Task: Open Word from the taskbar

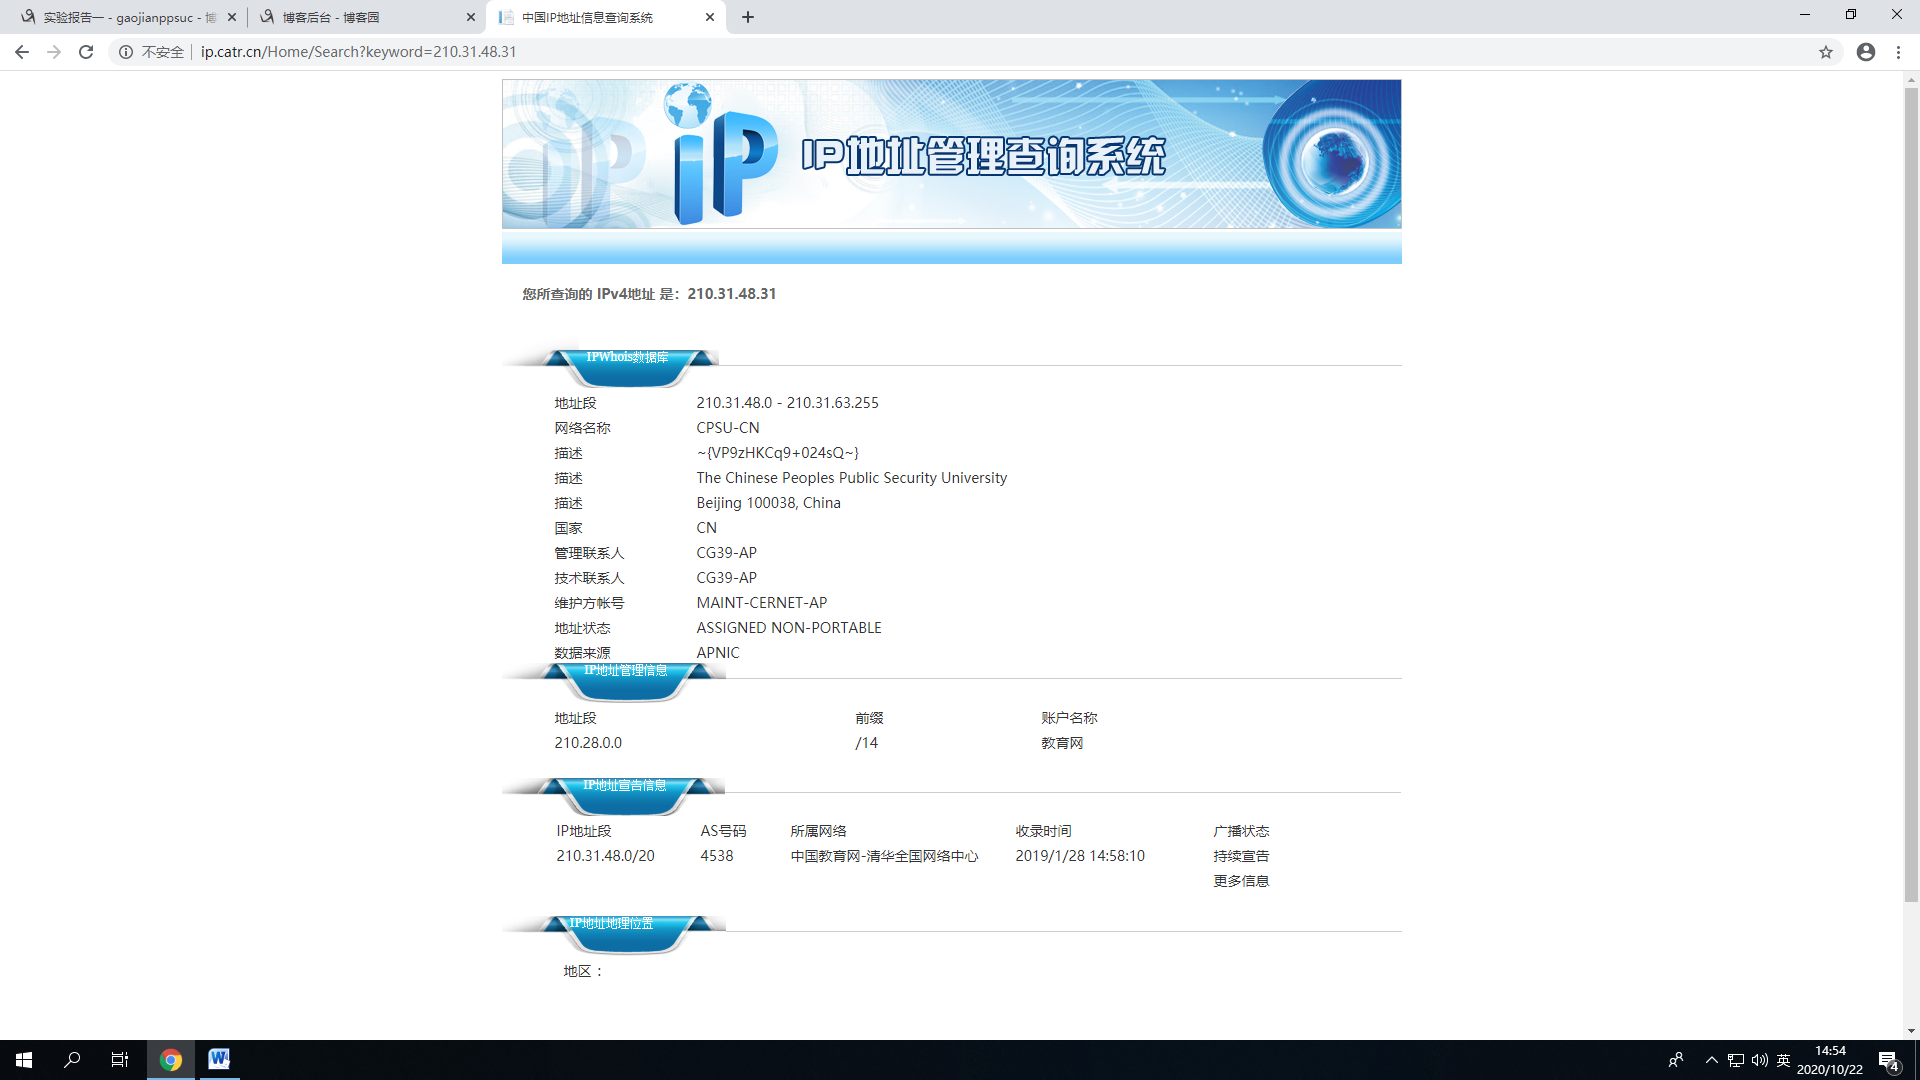Action: (218, 1060)
